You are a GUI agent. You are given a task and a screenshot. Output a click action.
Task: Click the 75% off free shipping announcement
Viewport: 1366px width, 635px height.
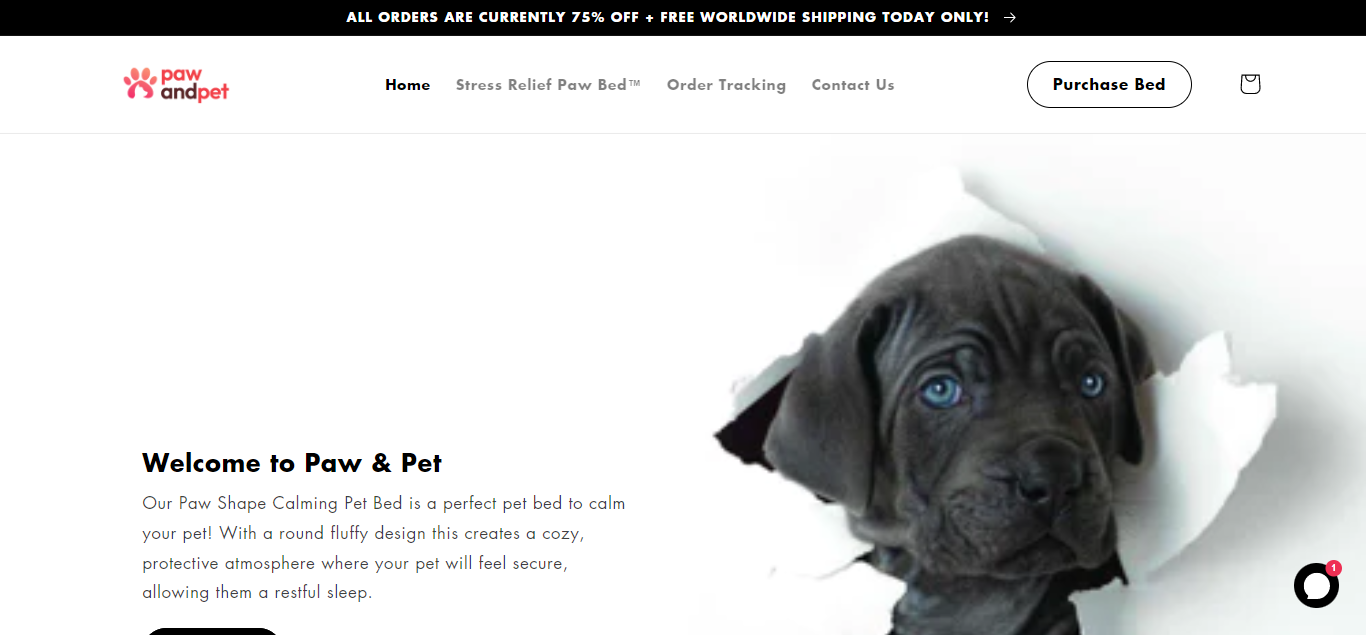coord(668,17)
